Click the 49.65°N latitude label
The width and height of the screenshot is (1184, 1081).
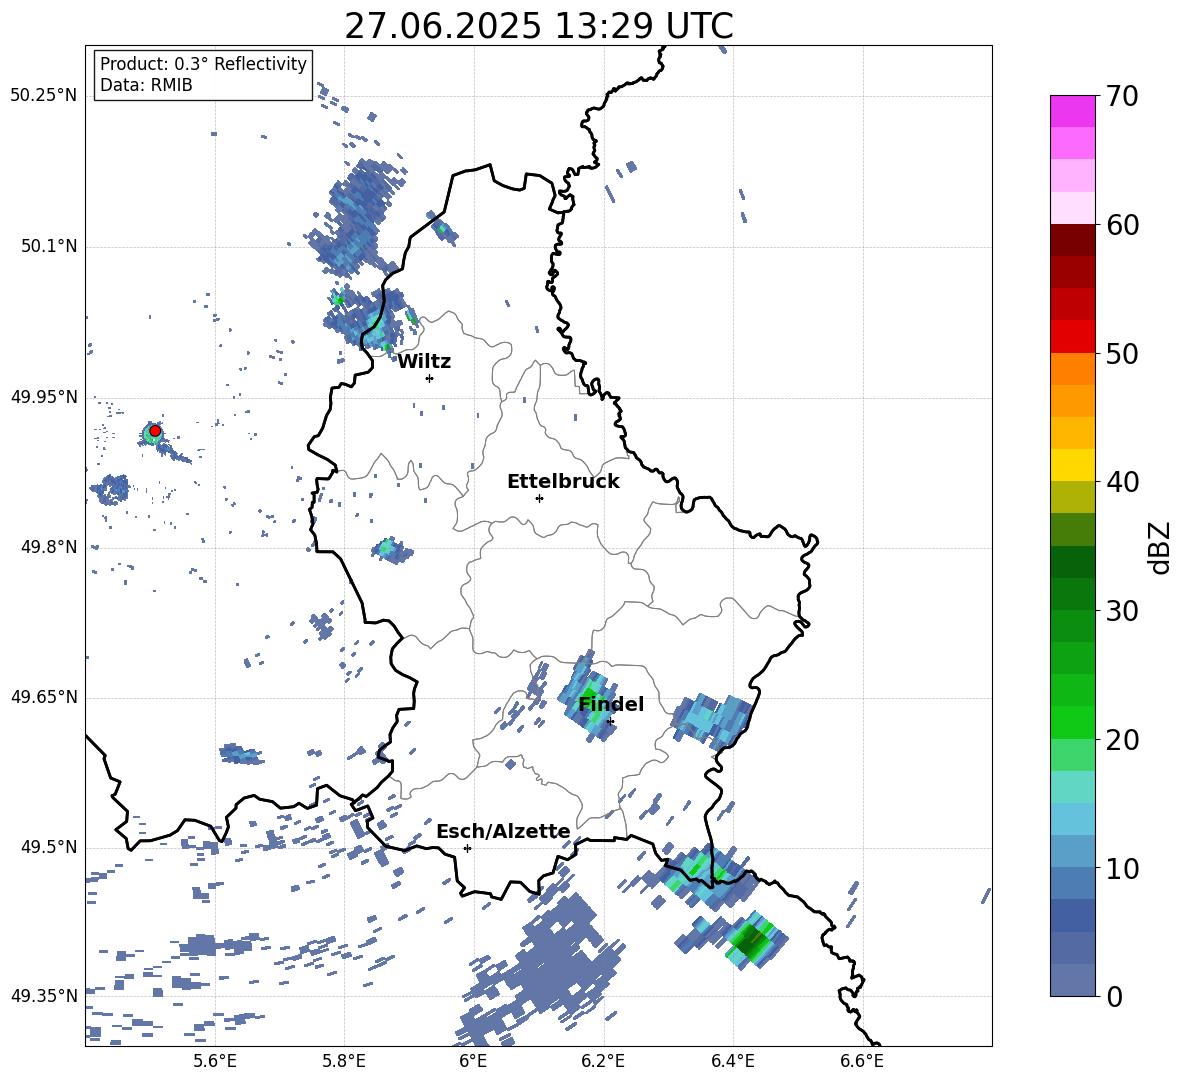(x=44, y=696)
